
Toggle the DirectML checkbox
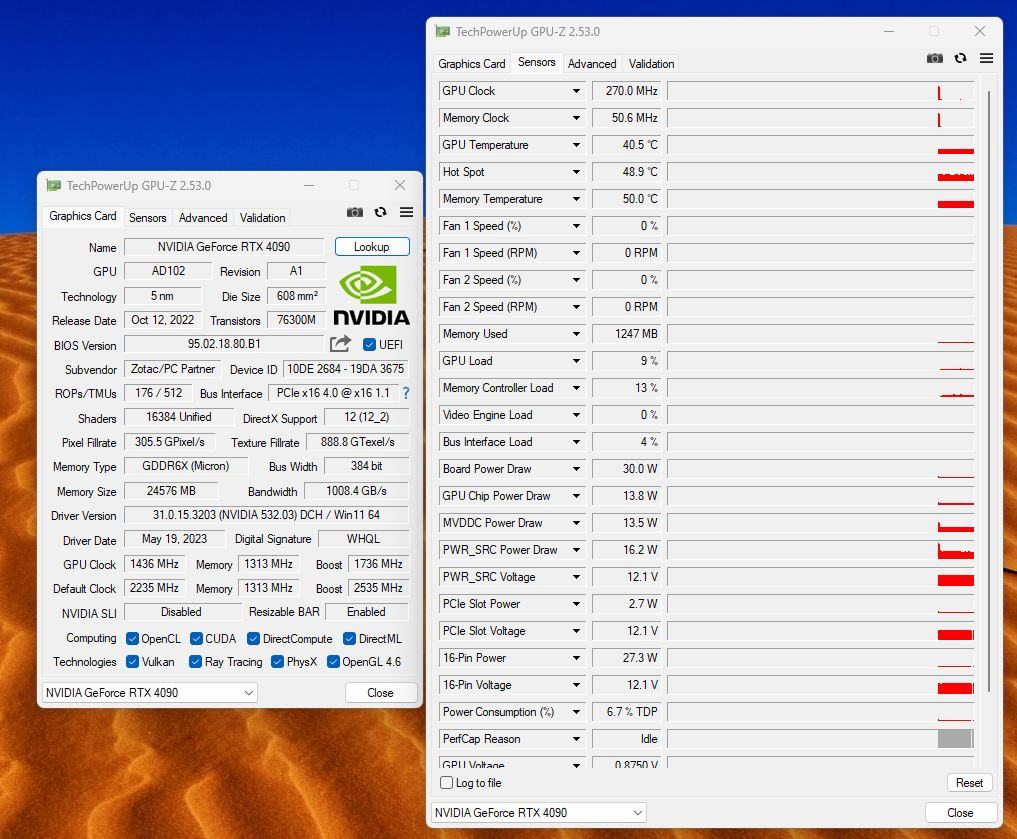(x=349, y=639)
